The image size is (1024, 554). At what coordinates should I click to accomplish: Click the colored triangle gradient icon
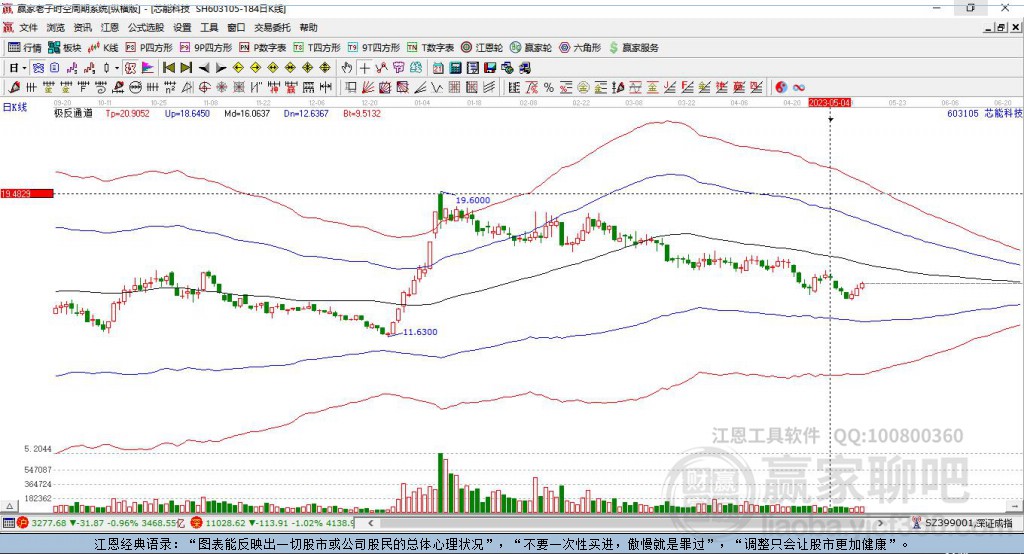(x=148, y=68)
